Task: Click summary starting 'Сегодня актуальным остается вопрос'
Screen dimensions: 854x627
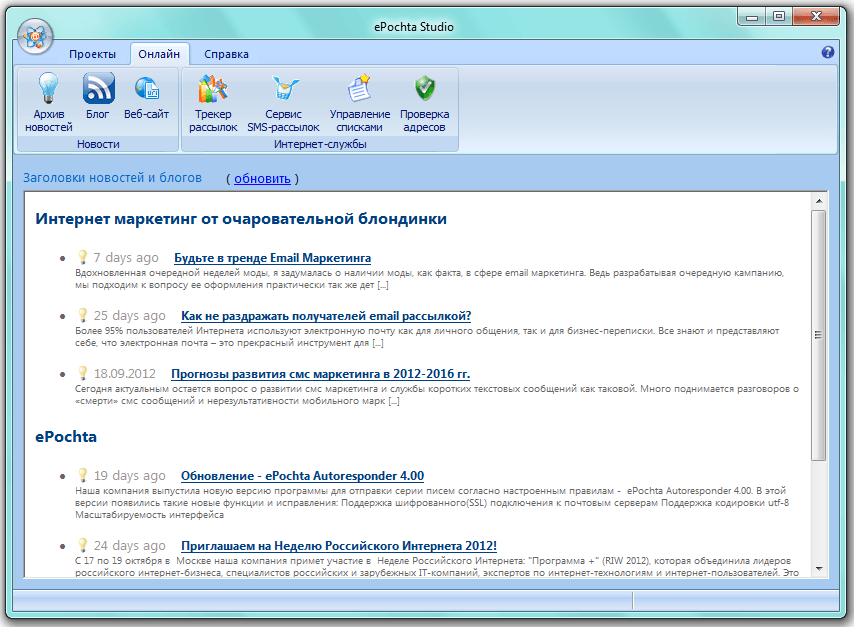Action: point(437,395)
